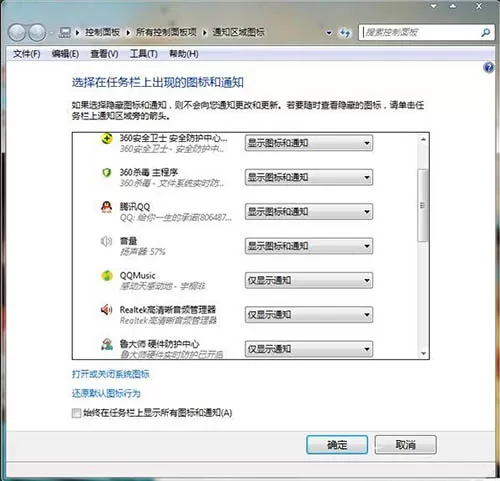Open the 打开或关闭系统图标 link
The image size is (500, 481).
tap(111, 374)
